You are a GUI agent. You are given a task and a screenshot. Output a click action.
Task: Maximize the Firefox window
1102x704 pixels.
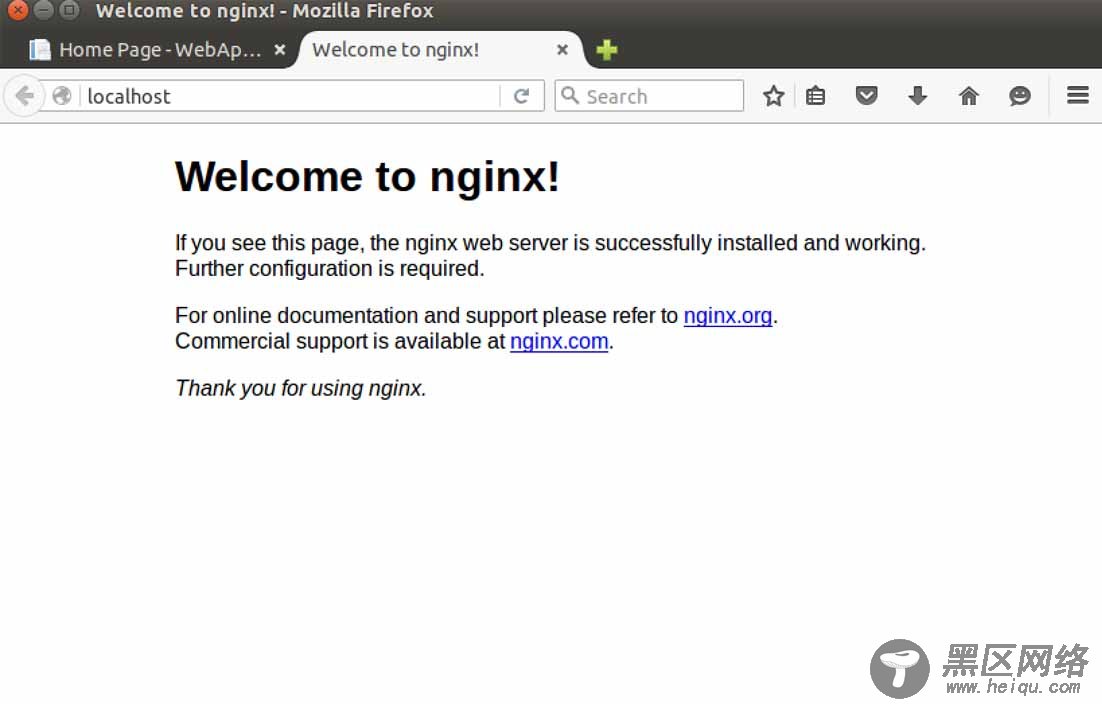[x=69, y=10]
